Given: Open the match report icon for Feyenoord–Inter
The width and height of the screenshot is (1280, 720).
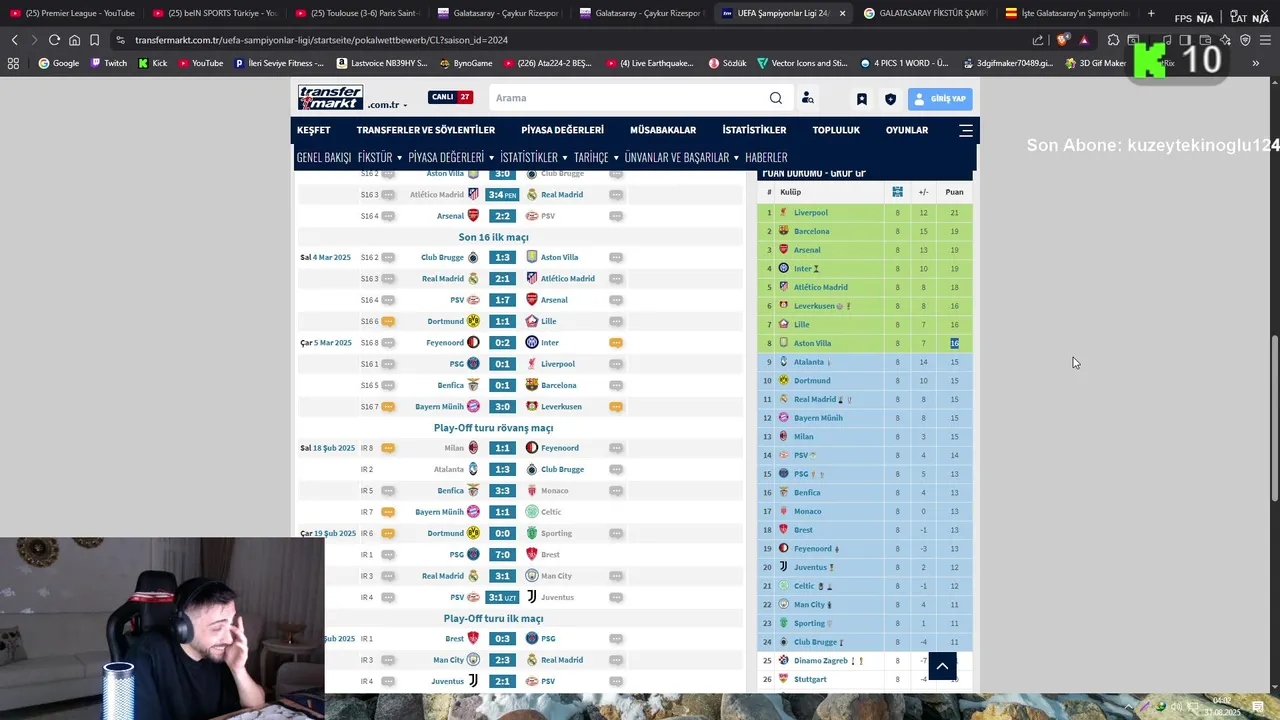Looking at the screenshot, I should tap(616, 343).
